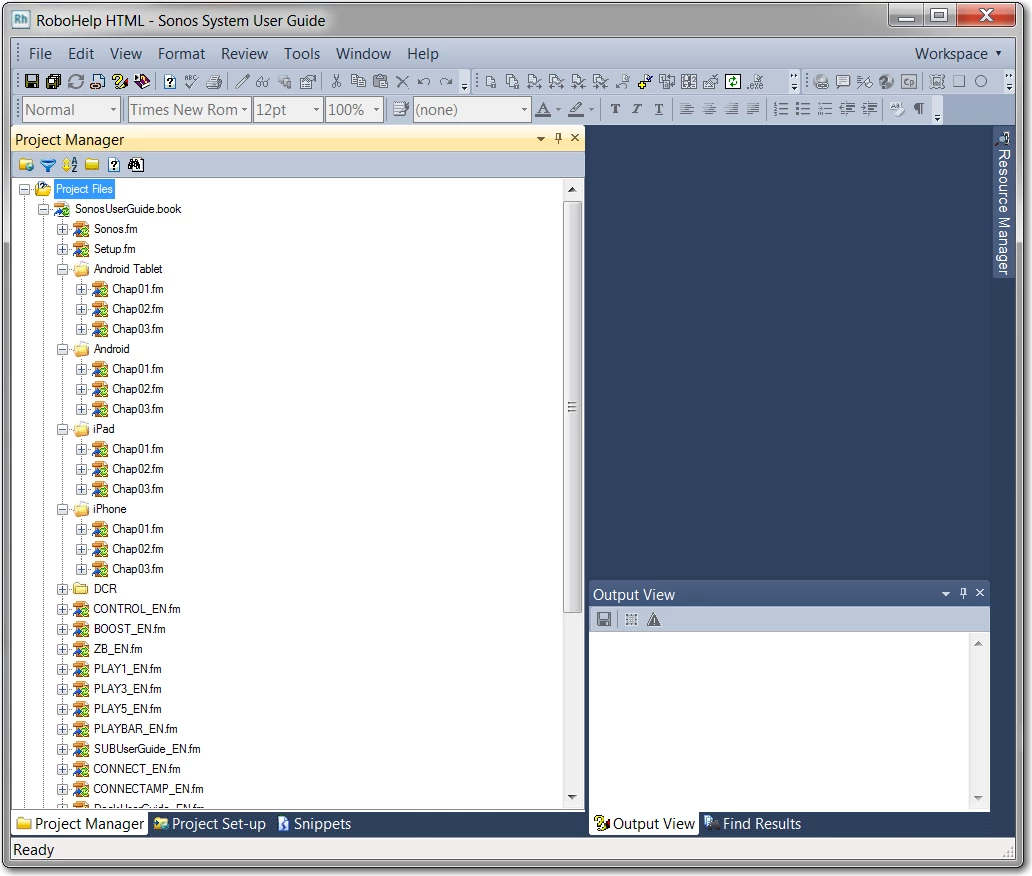
Task: Switch to the Find Results tab
Action: [753, 823]
